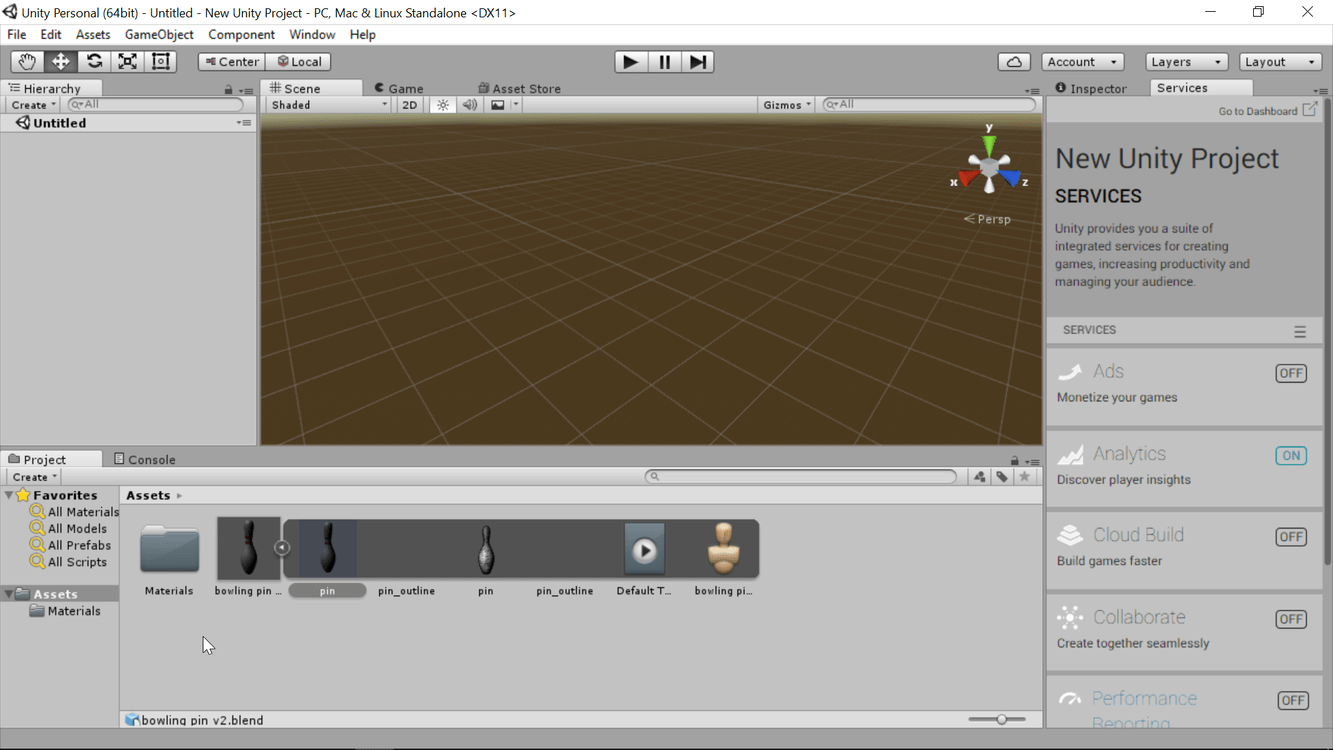The height and width of the screenshot is (750, 1333).
Task: Switch to the Game tab
Action: click(x=399, y=88)
